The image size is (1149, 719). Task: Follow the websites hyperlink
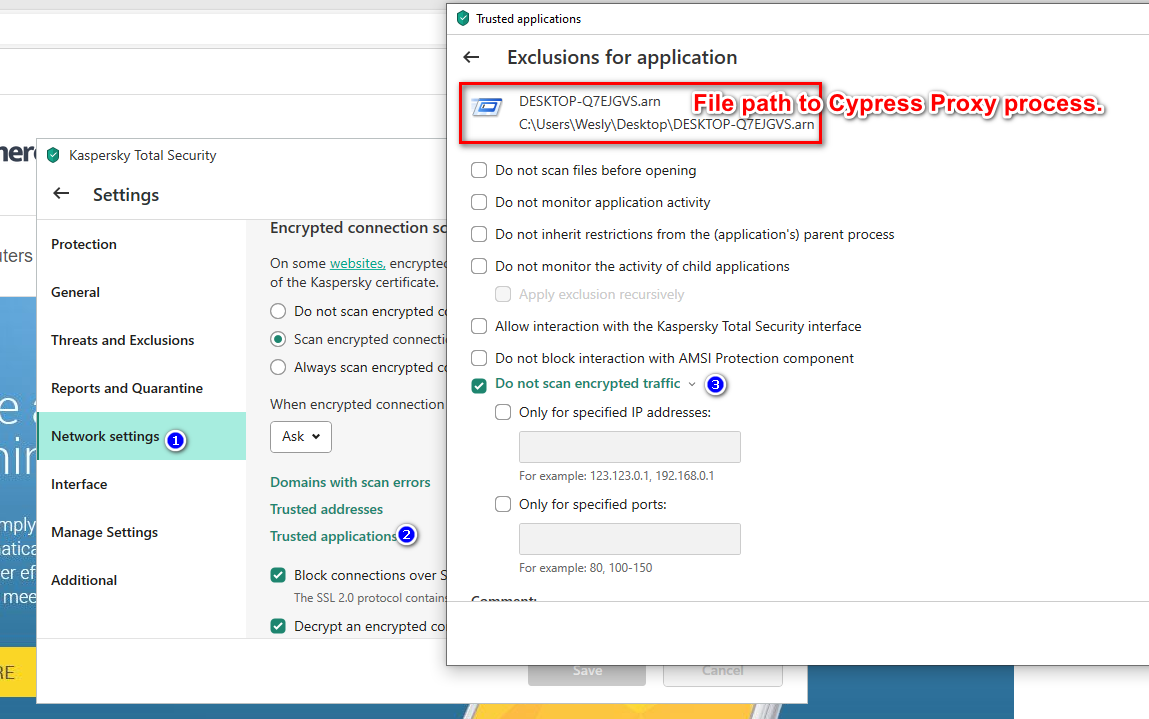(x=358, y=263)
